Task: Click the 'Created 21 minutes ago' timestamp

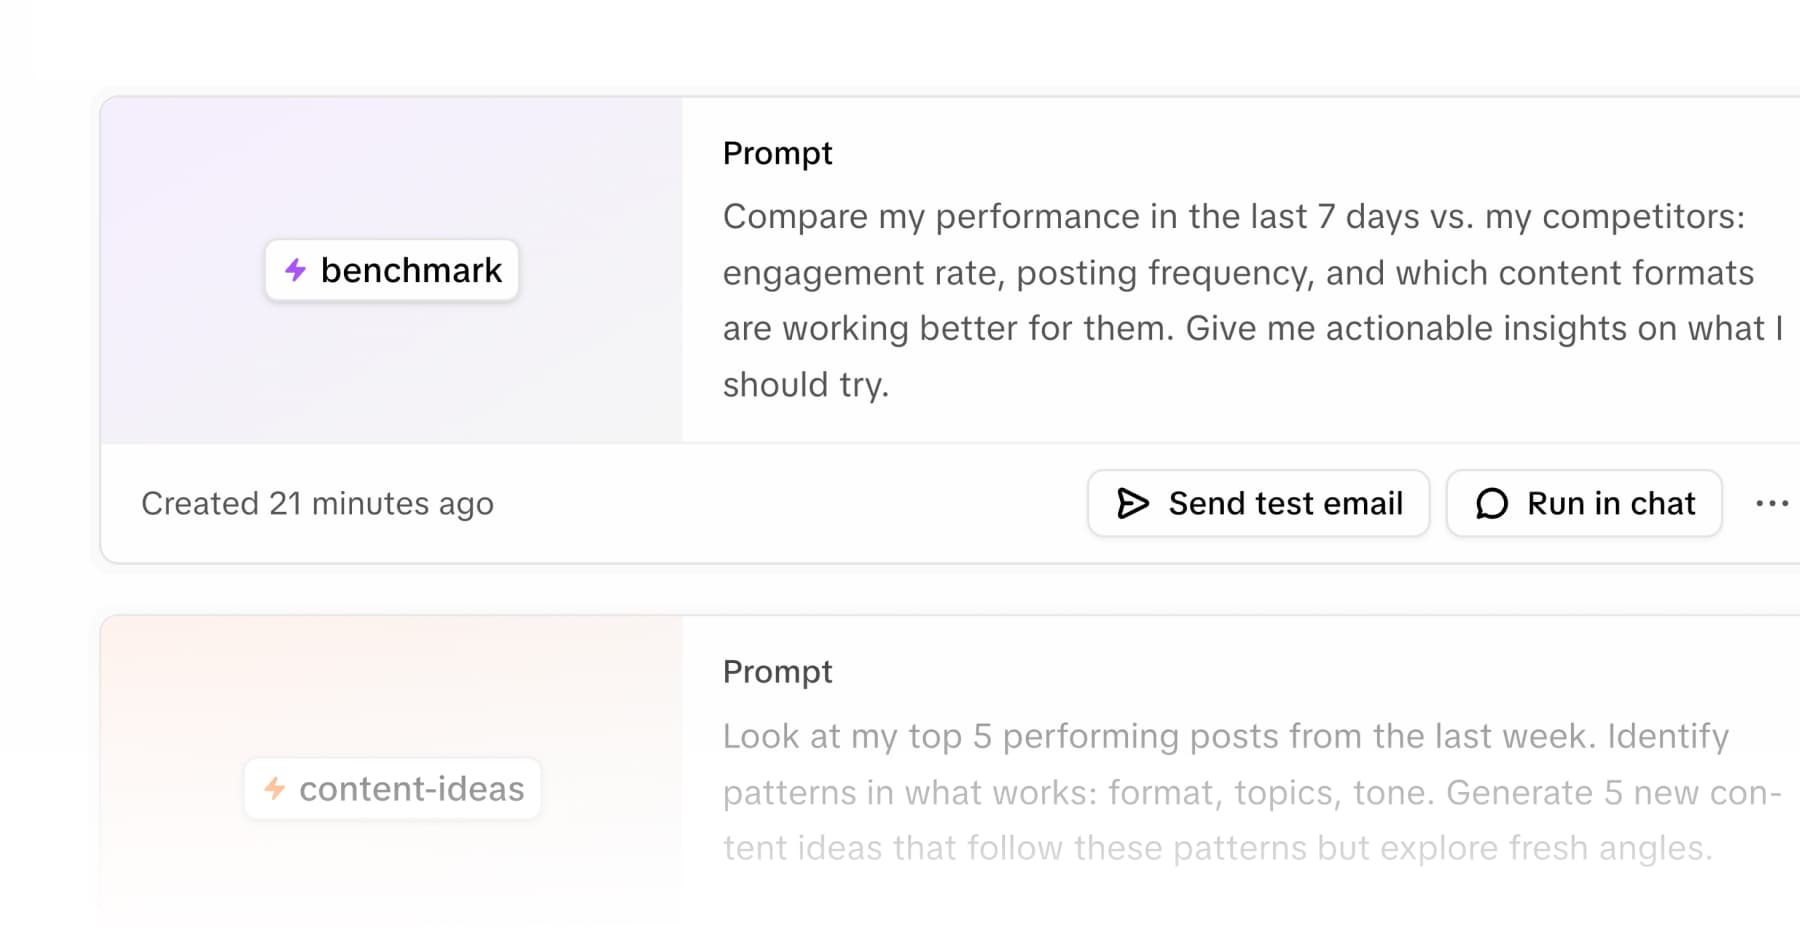Action: pos(317,503)
